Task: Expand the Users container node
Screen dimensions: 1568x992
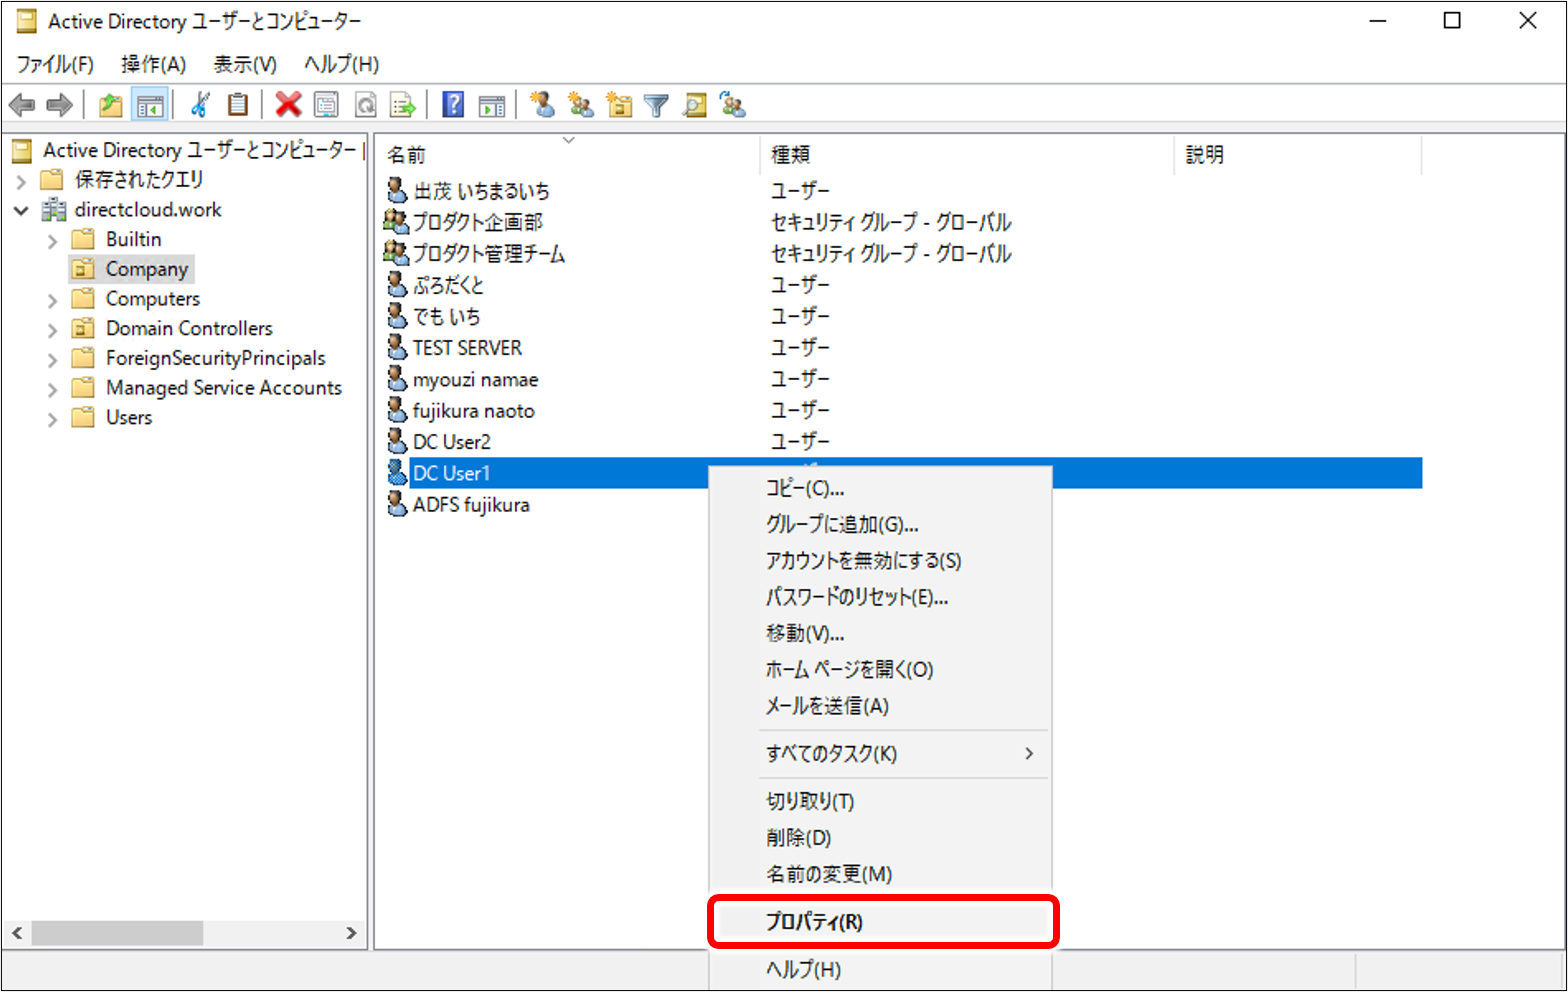Action: tap(53, 419)
